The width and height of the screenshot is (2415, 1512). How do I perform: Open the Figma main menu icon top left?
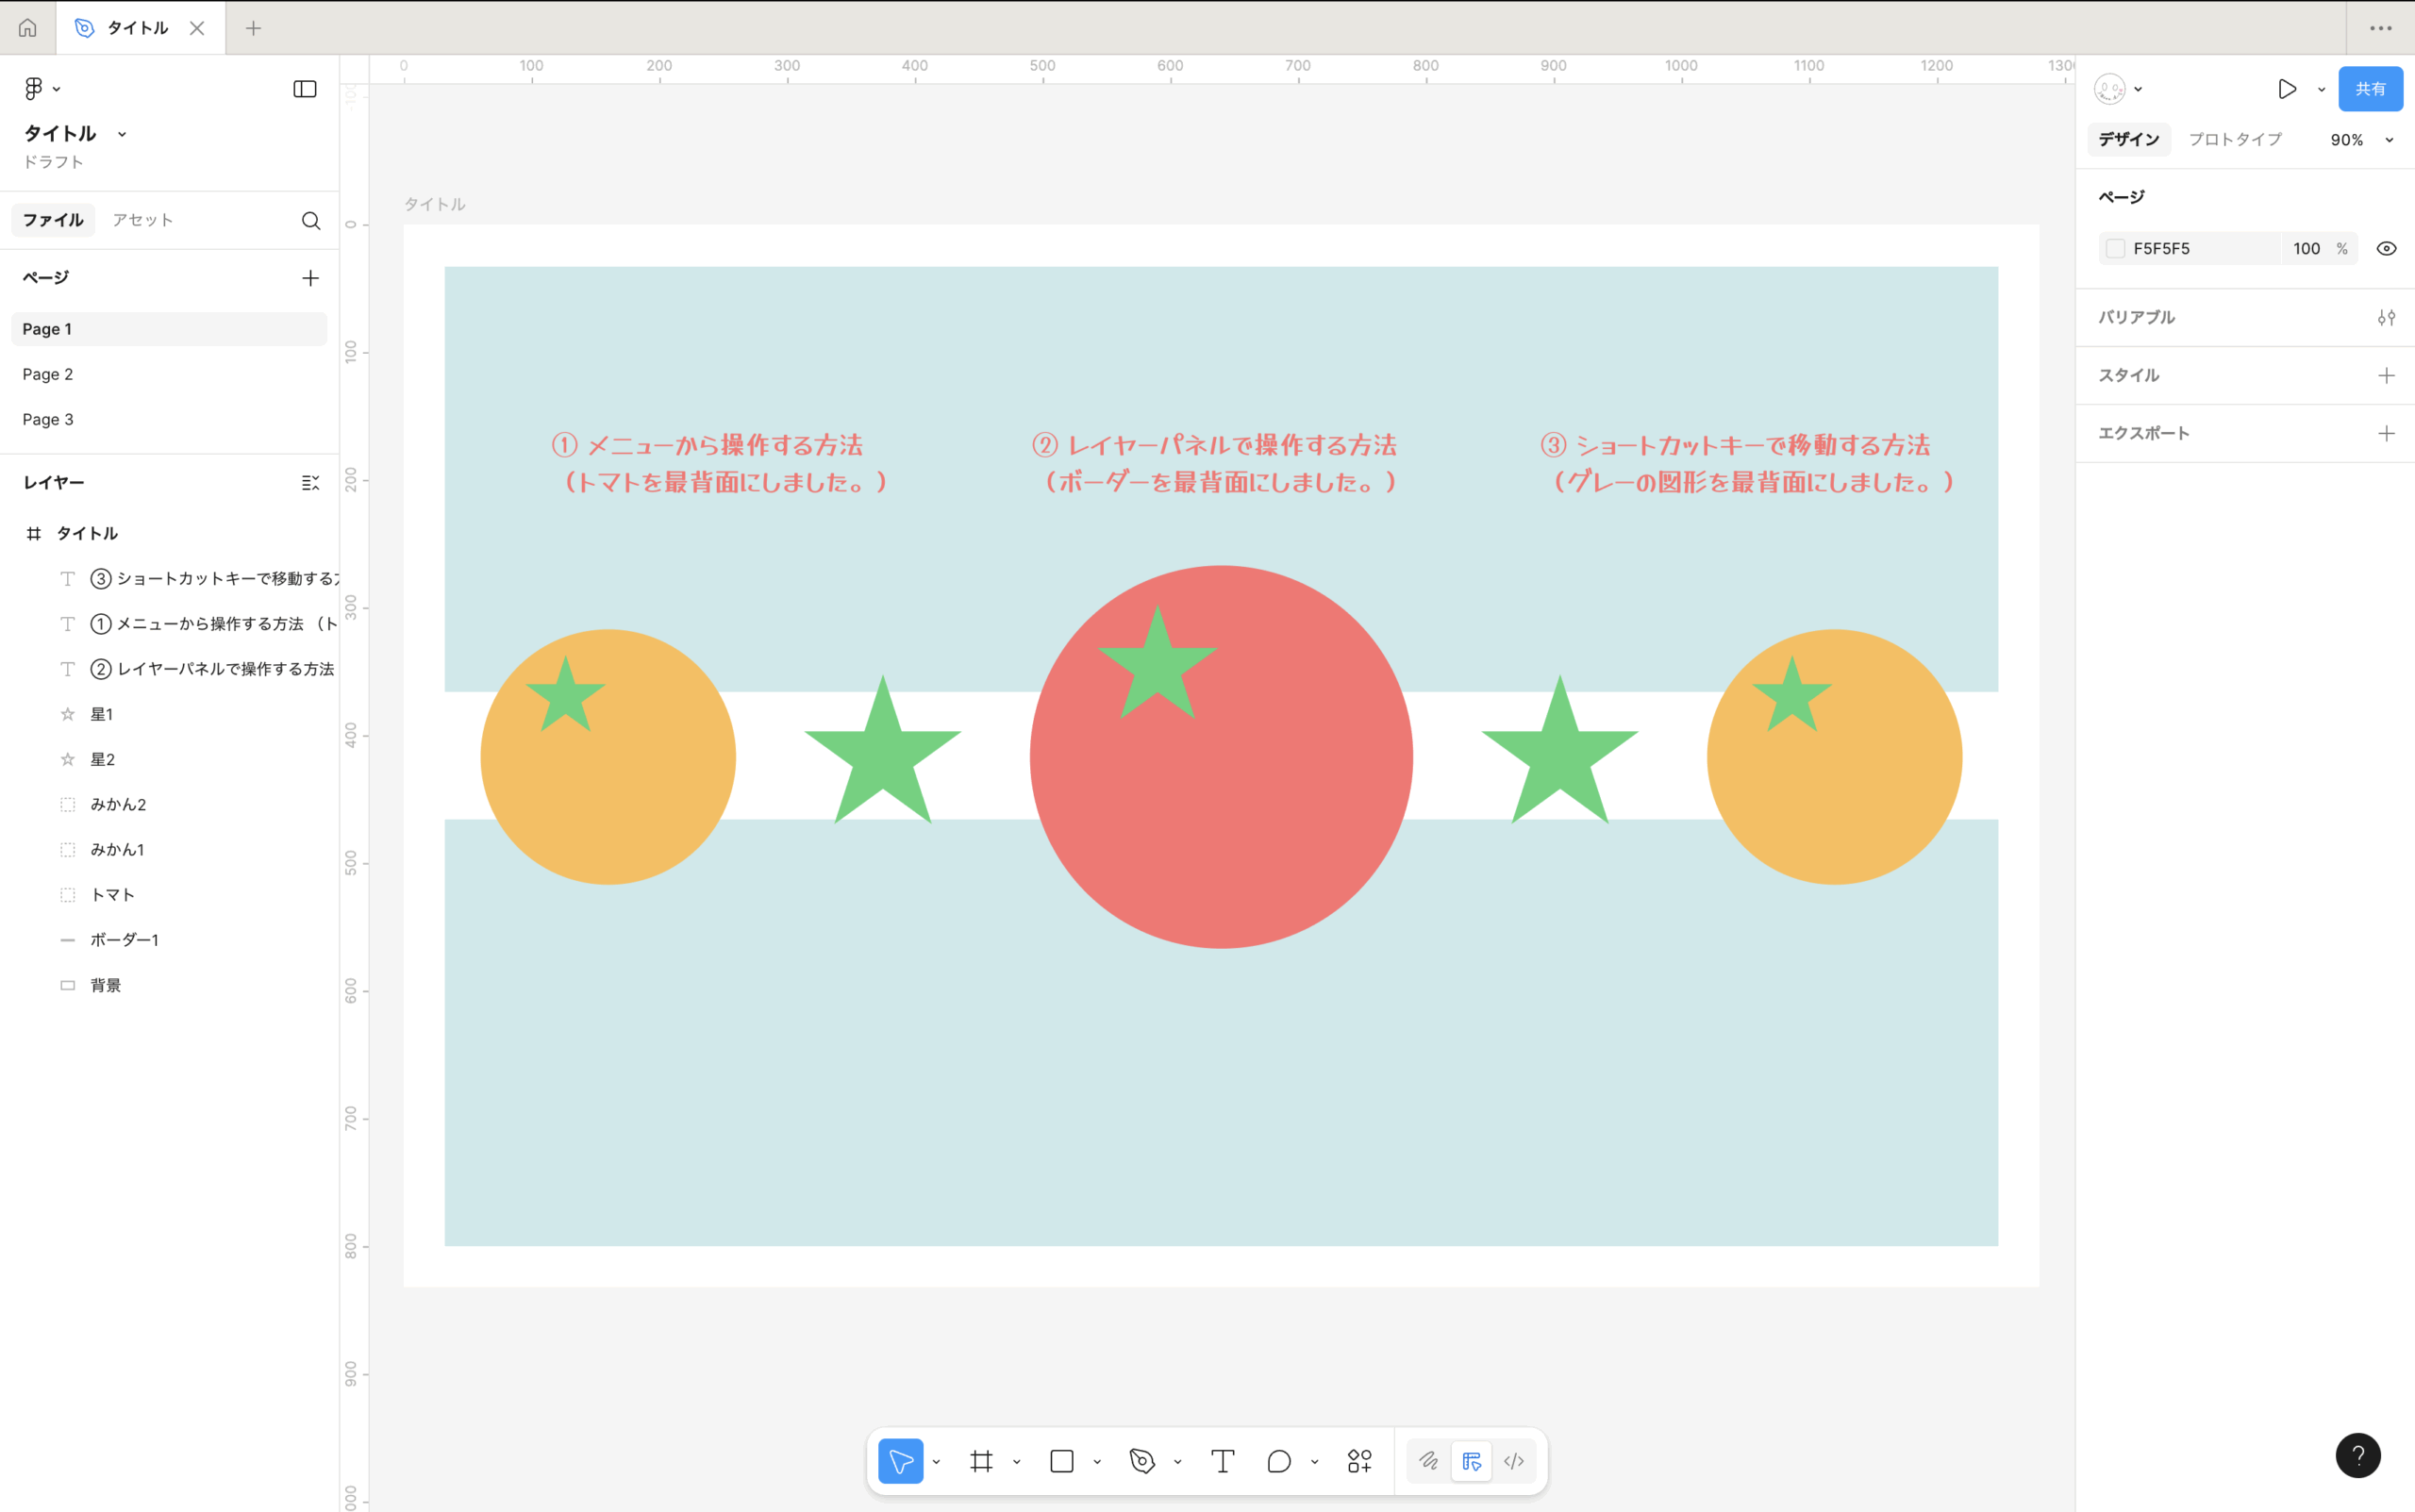35,88
